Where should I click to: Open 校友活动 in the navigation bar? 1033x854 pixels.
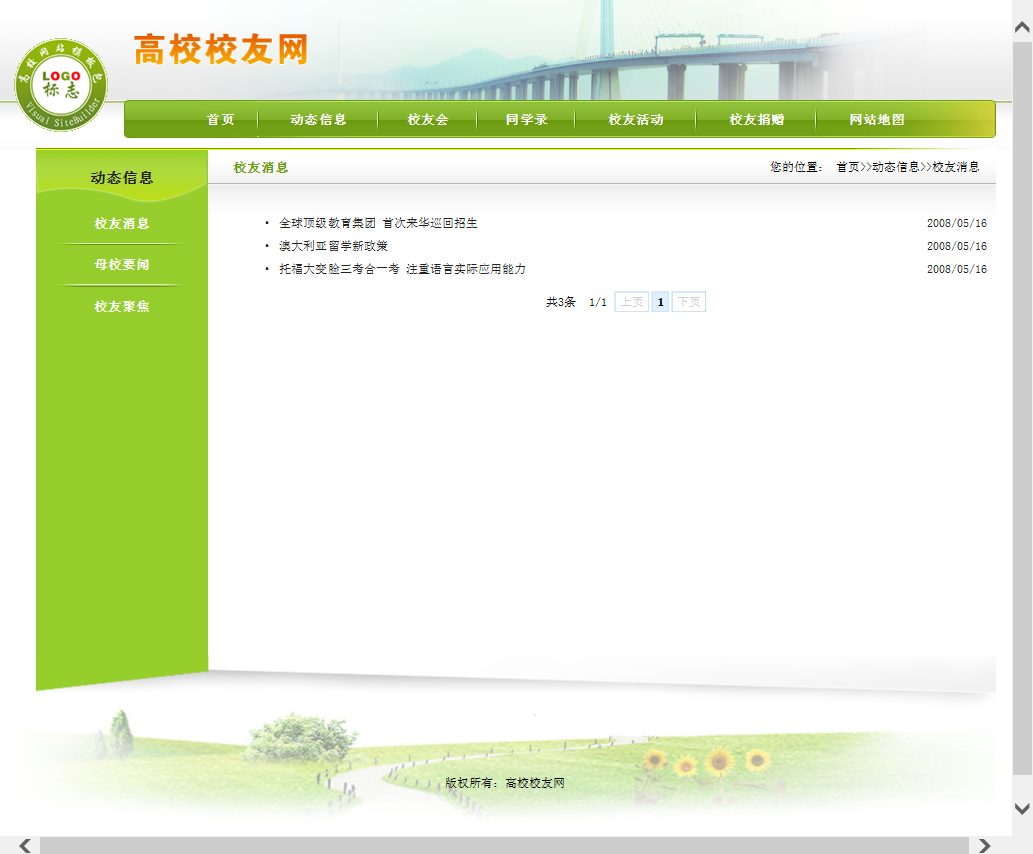click(x=635, y=120)
